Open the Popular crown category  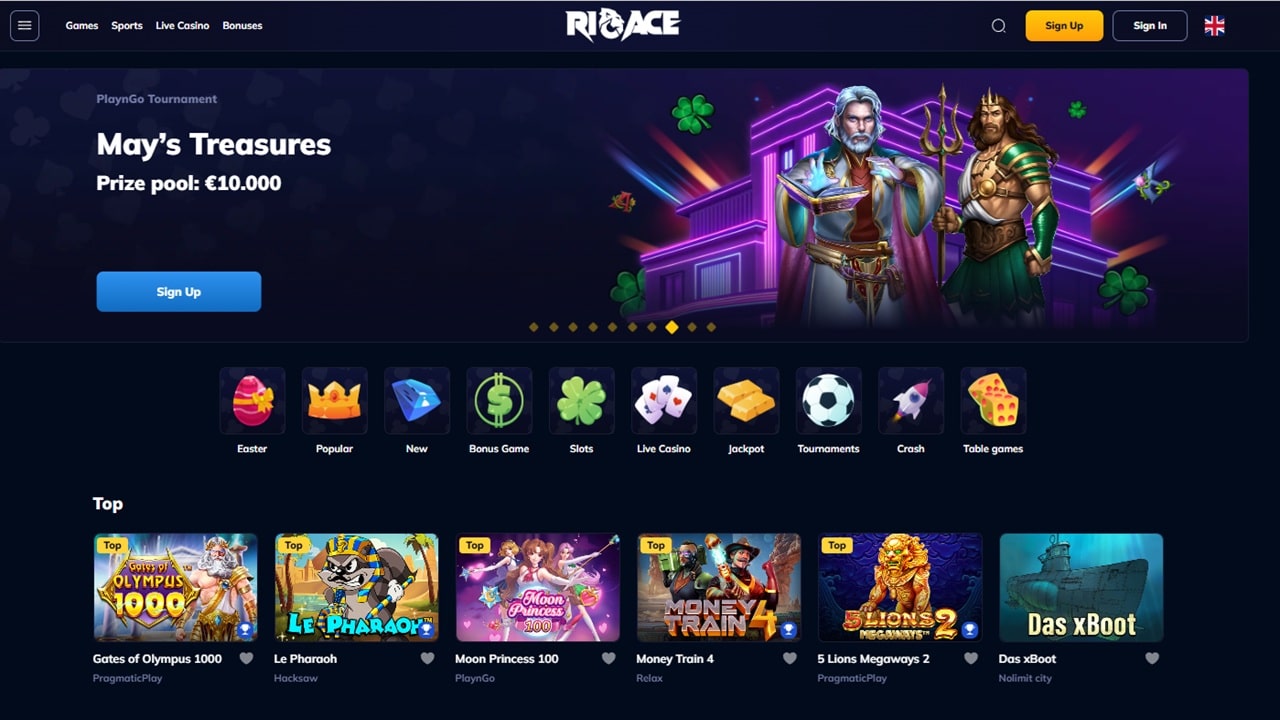(x=334, y=400)
